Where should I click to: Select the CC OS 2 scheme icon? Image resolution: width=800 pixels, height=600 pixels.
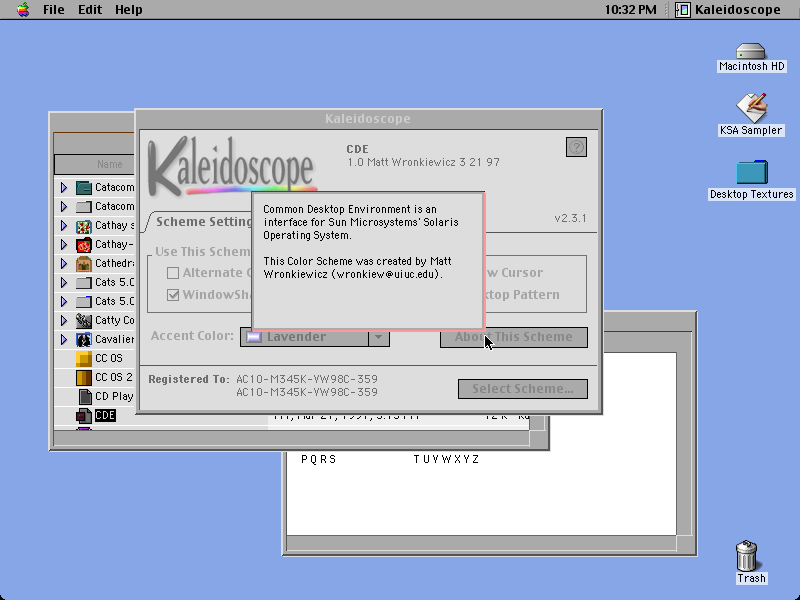pyautogui.click(x=84, y=378)
